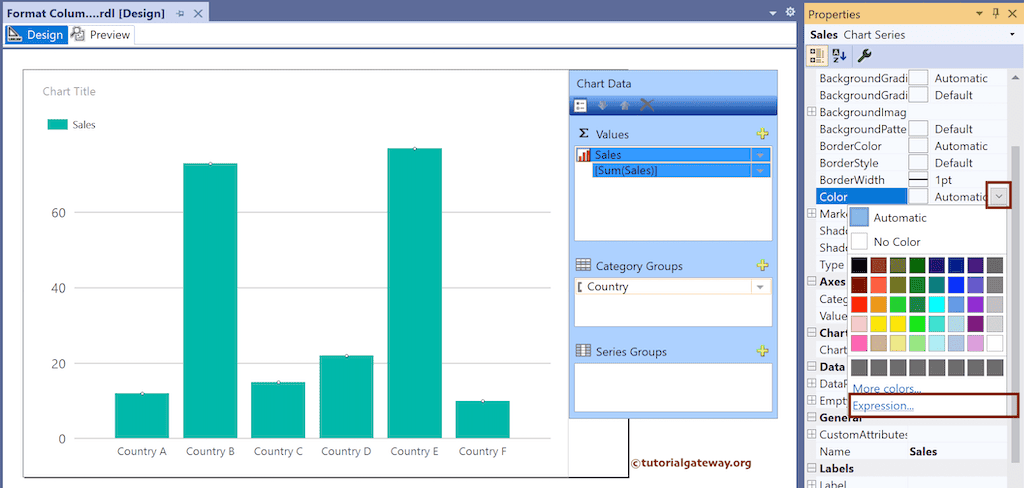Open Expression link in color picker
The height and width of the screenshot is (488, 1024).
[x=883, y=406]
